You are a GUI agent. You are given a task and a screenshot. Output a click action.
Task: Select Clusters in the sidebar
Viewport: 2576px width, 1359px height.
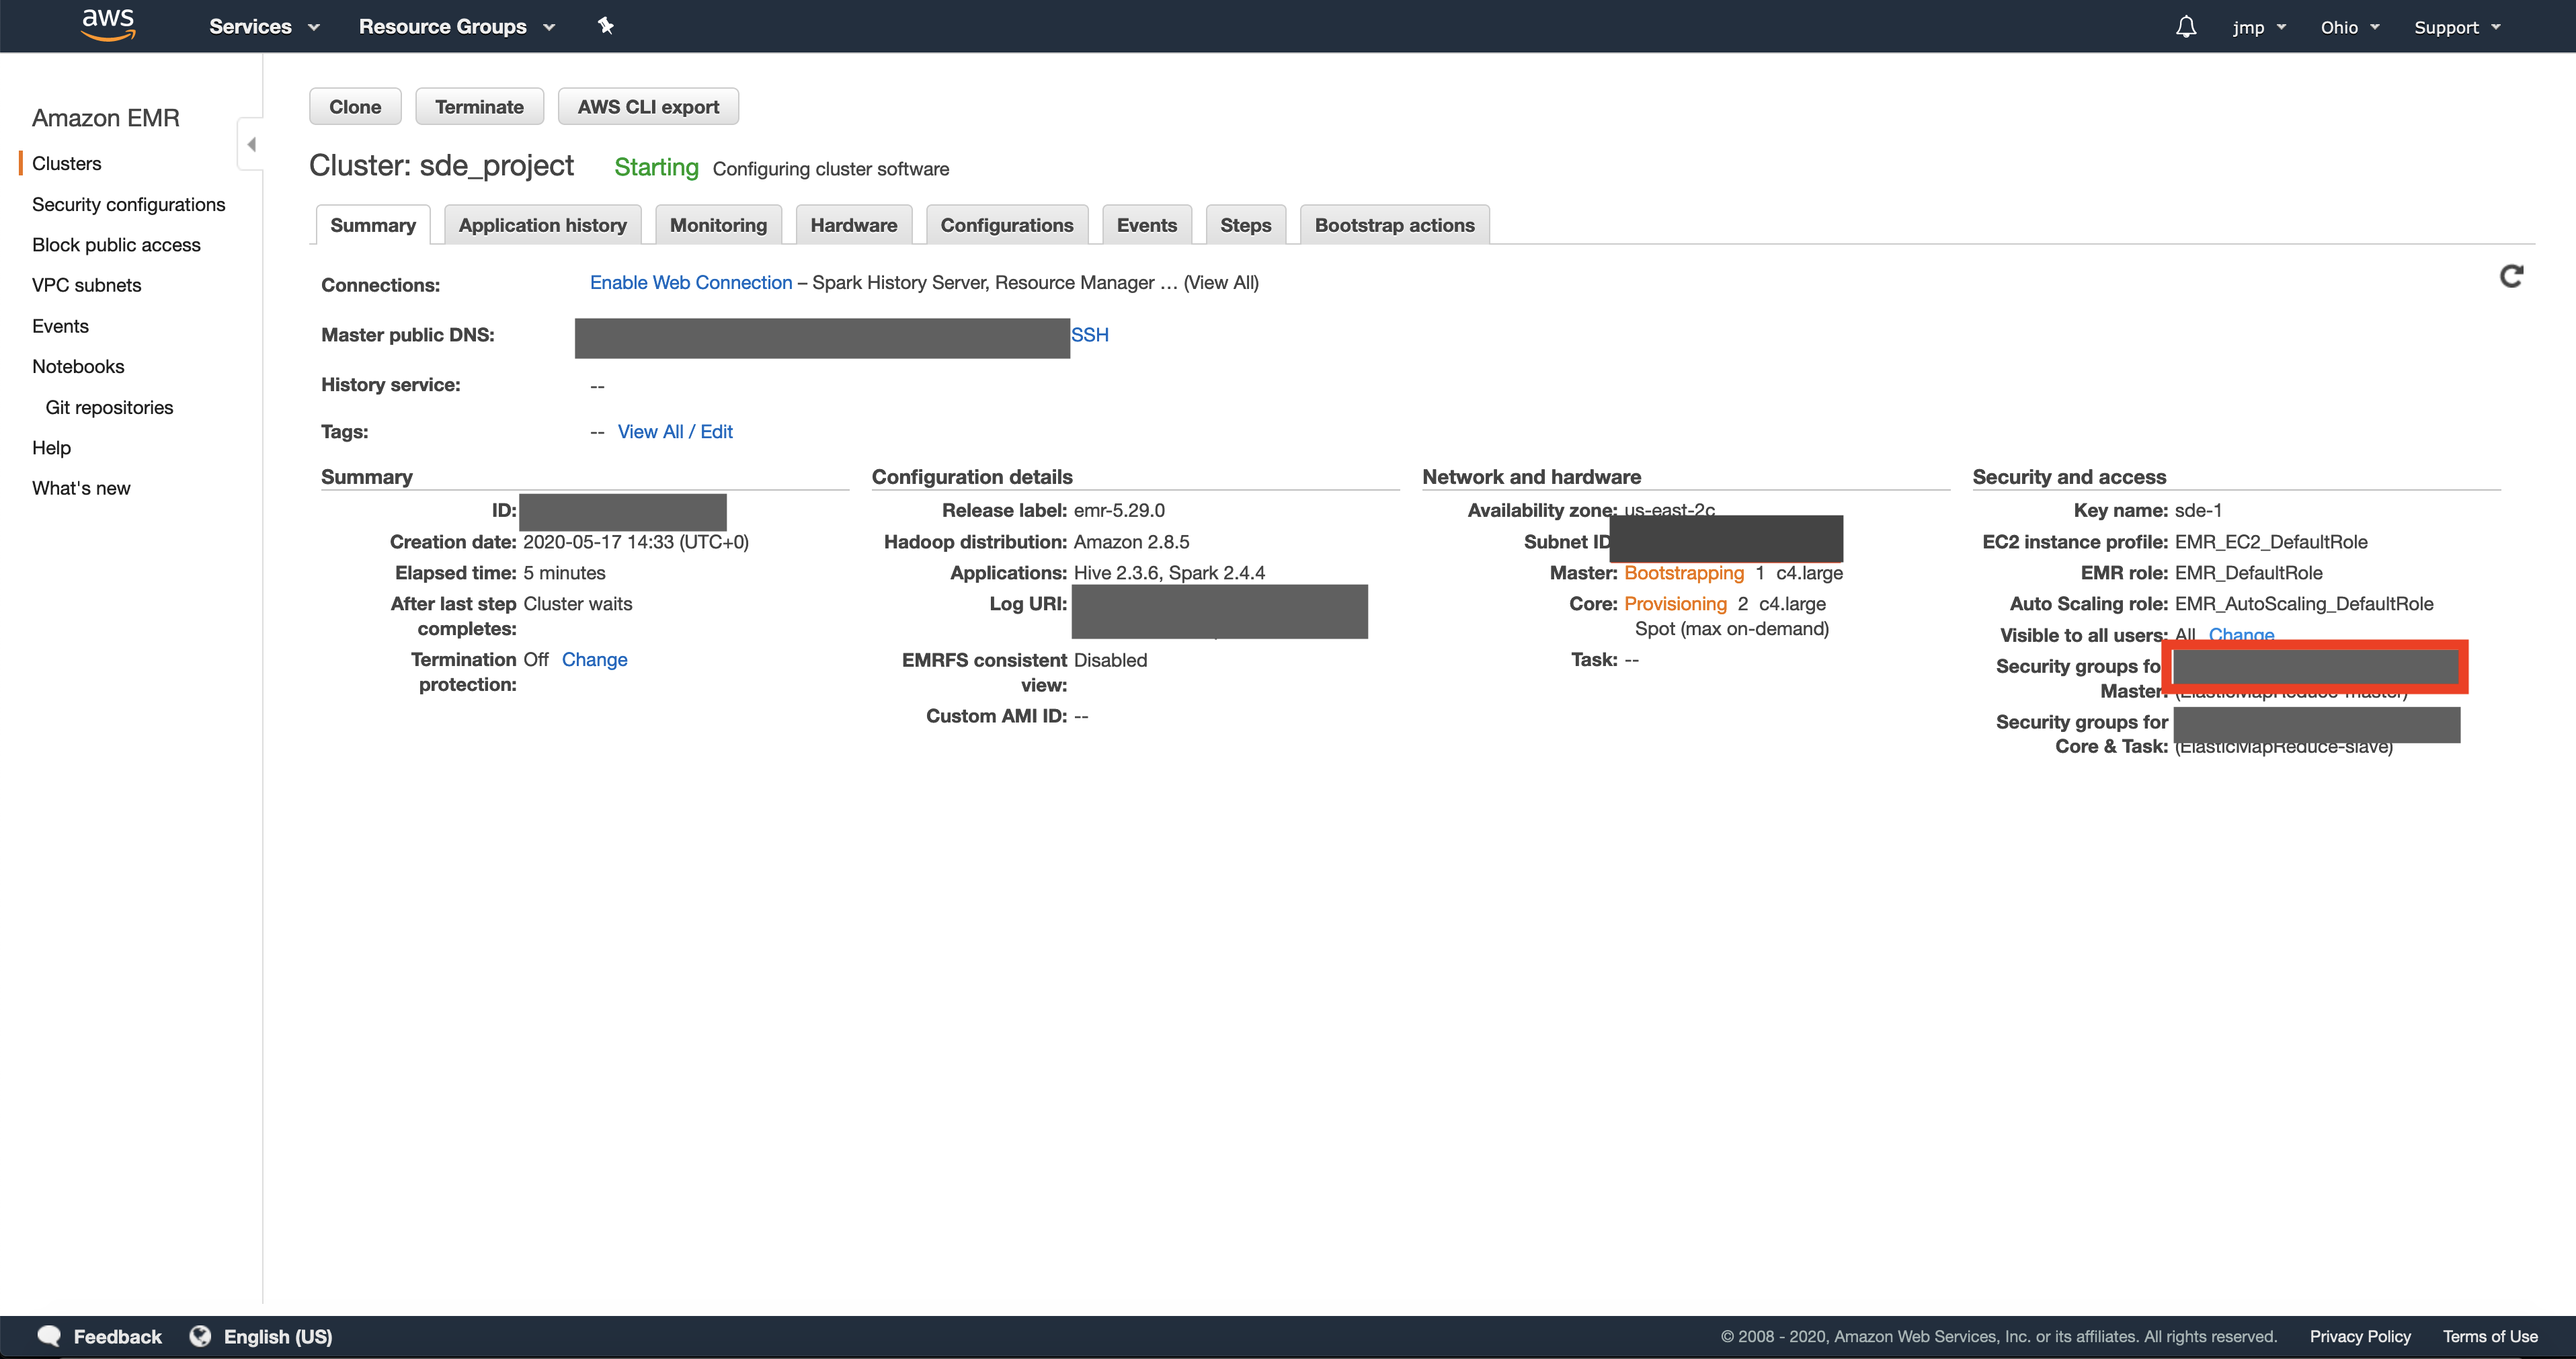(x=66, y=164)
